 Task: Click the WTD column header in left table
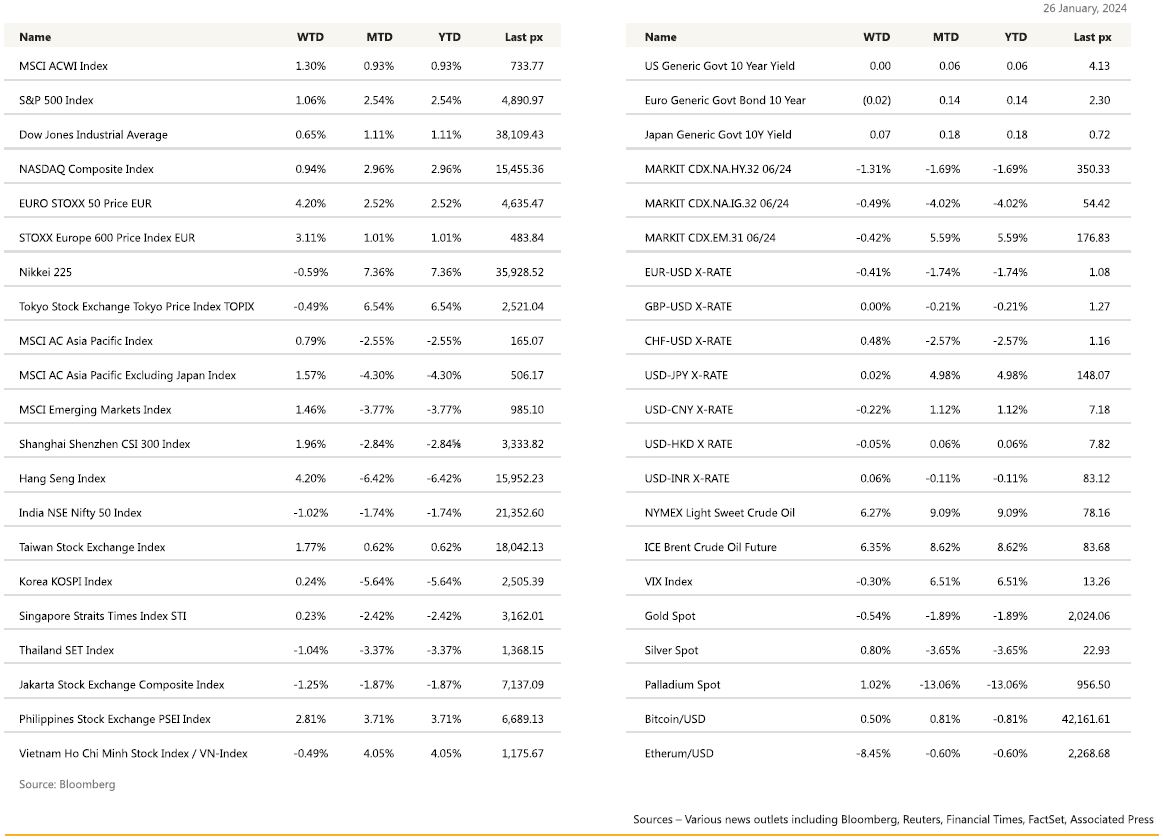point(310,37)
